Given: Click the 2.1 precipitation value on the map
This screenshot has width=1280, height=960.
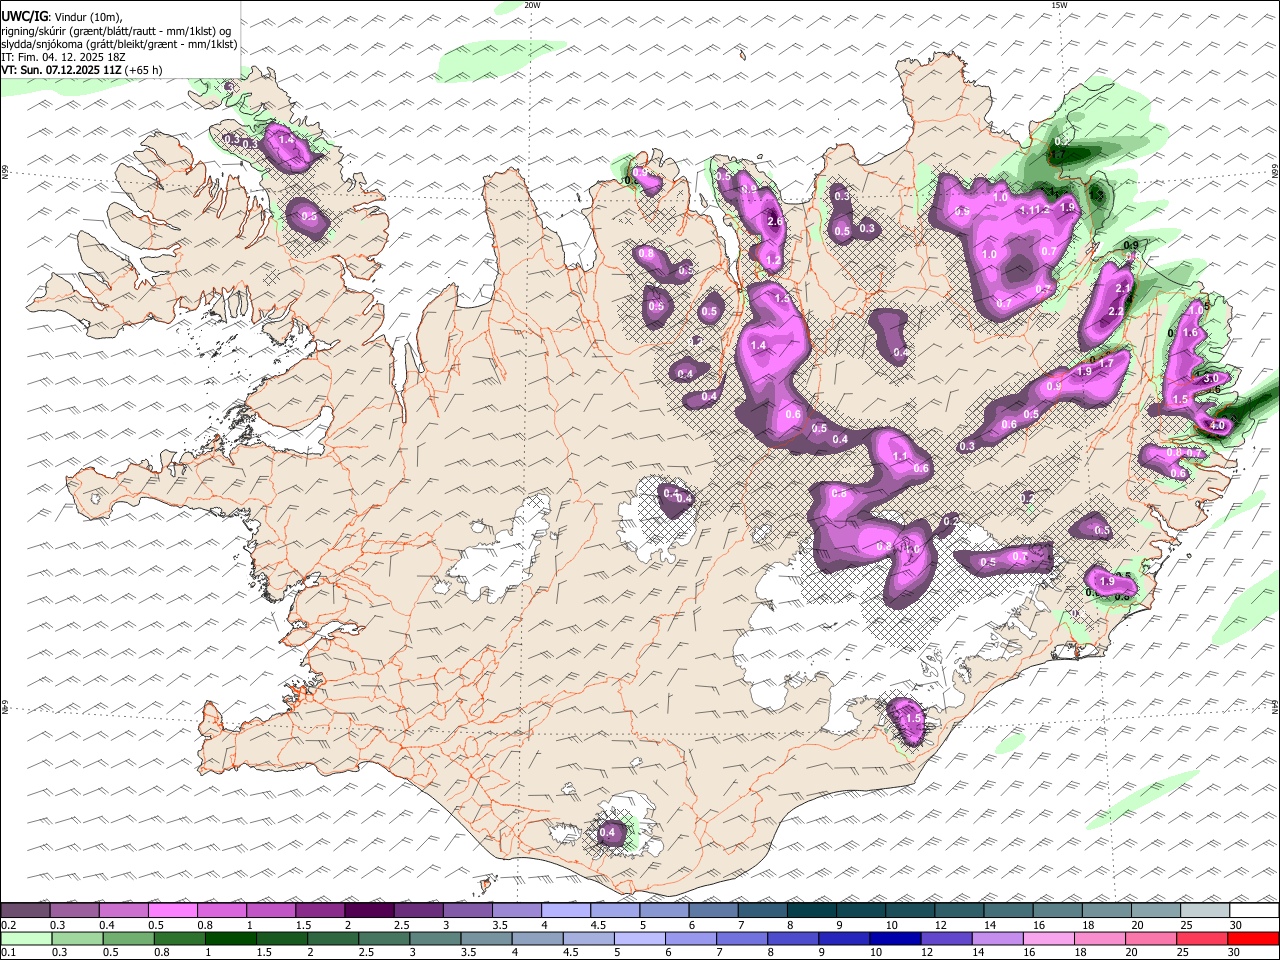Looking at the screenshot, I should [1122, 289].
